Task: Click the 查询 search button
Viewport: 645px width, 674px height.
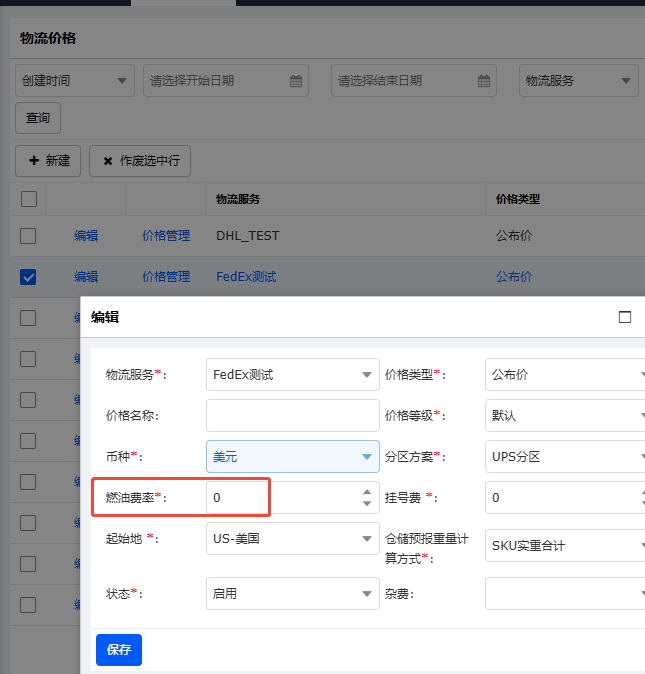Action: [38, 118]
